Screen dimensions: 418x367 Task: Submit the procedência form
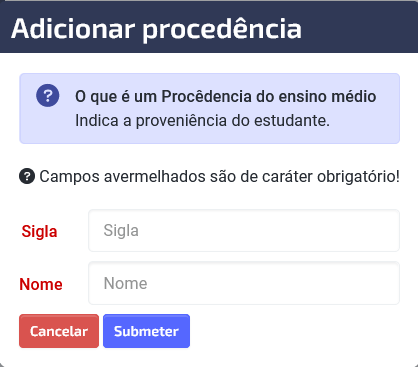(x=146, y=331)
